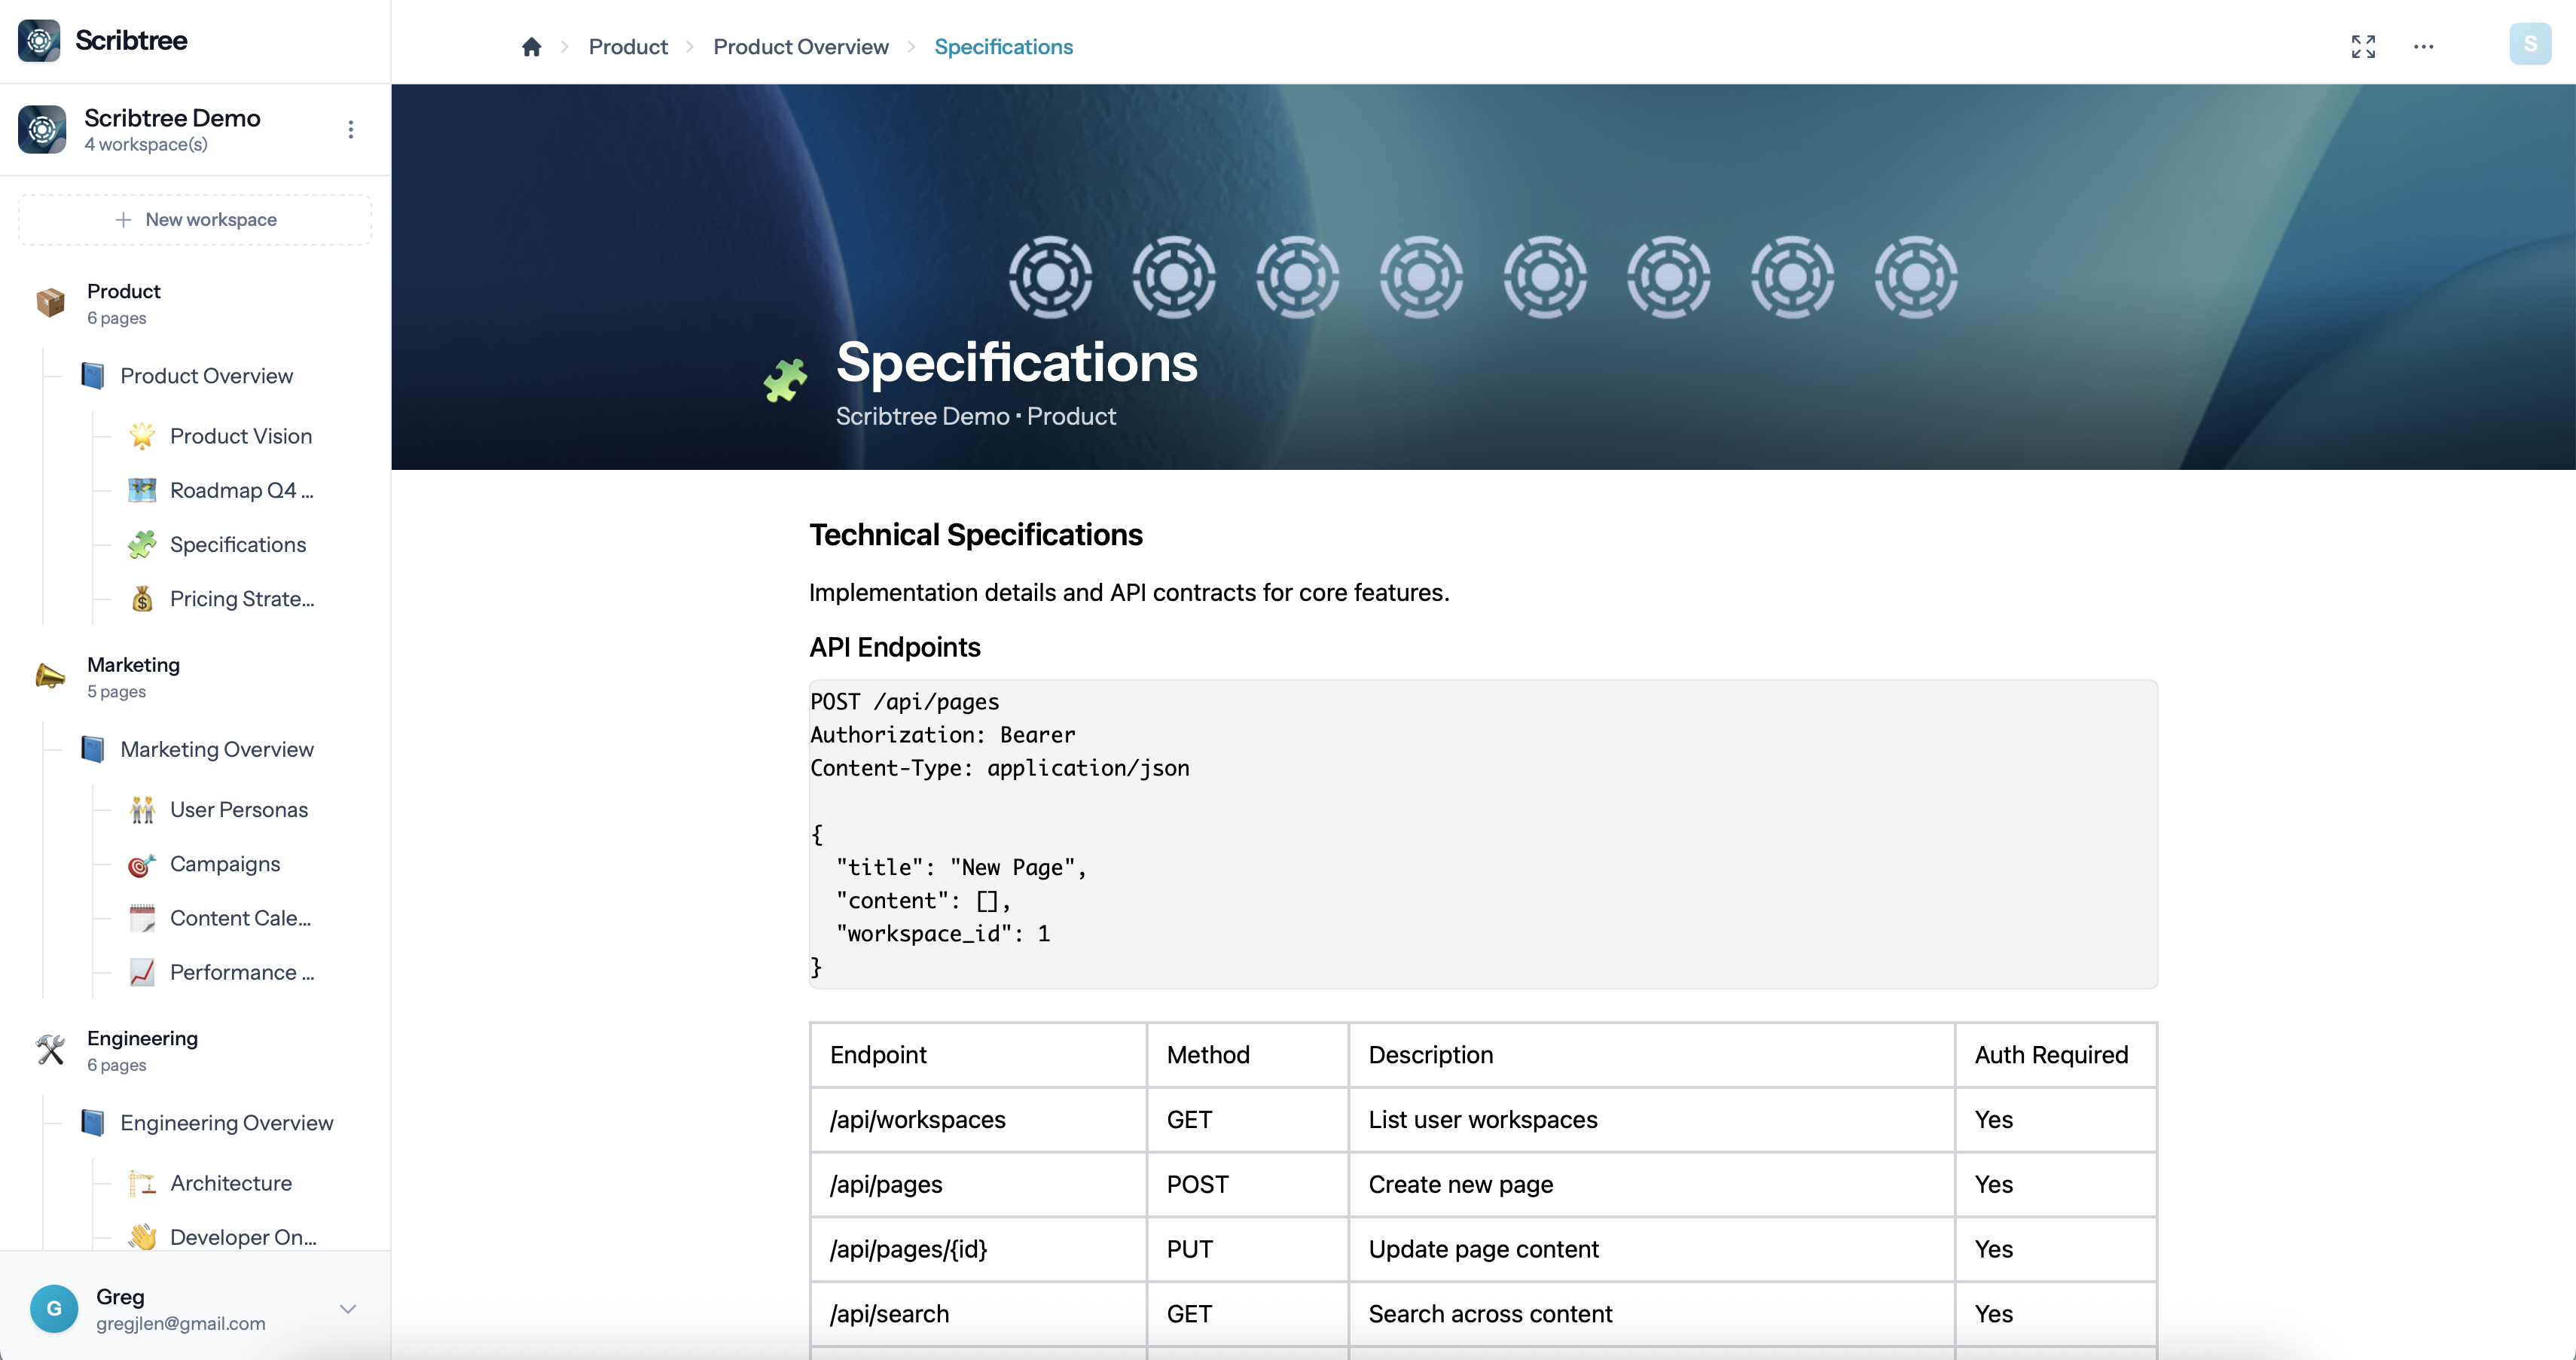Open the Product Overview breadcrumb item
The image size is (2576, 1360).
pyautogui.click(x=800, y=47)
